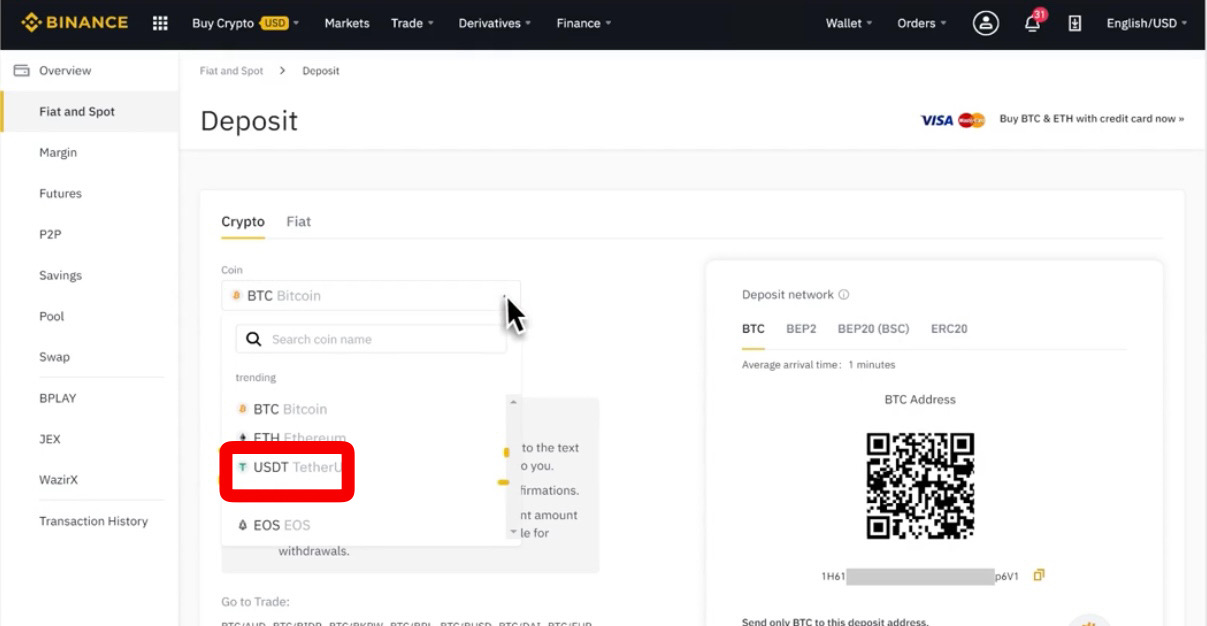Click the Search coin name field

(x=371, y=339)
